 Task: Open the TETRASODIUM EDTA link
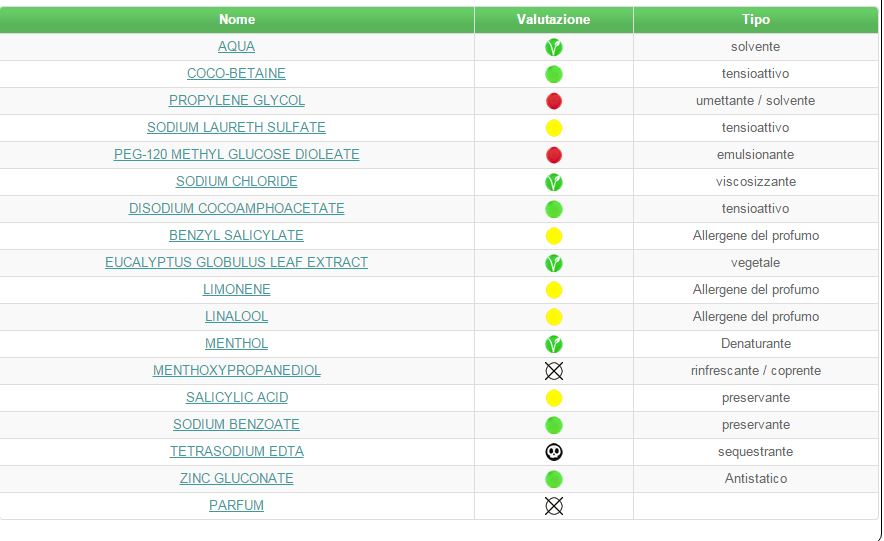tap(236, 452)
